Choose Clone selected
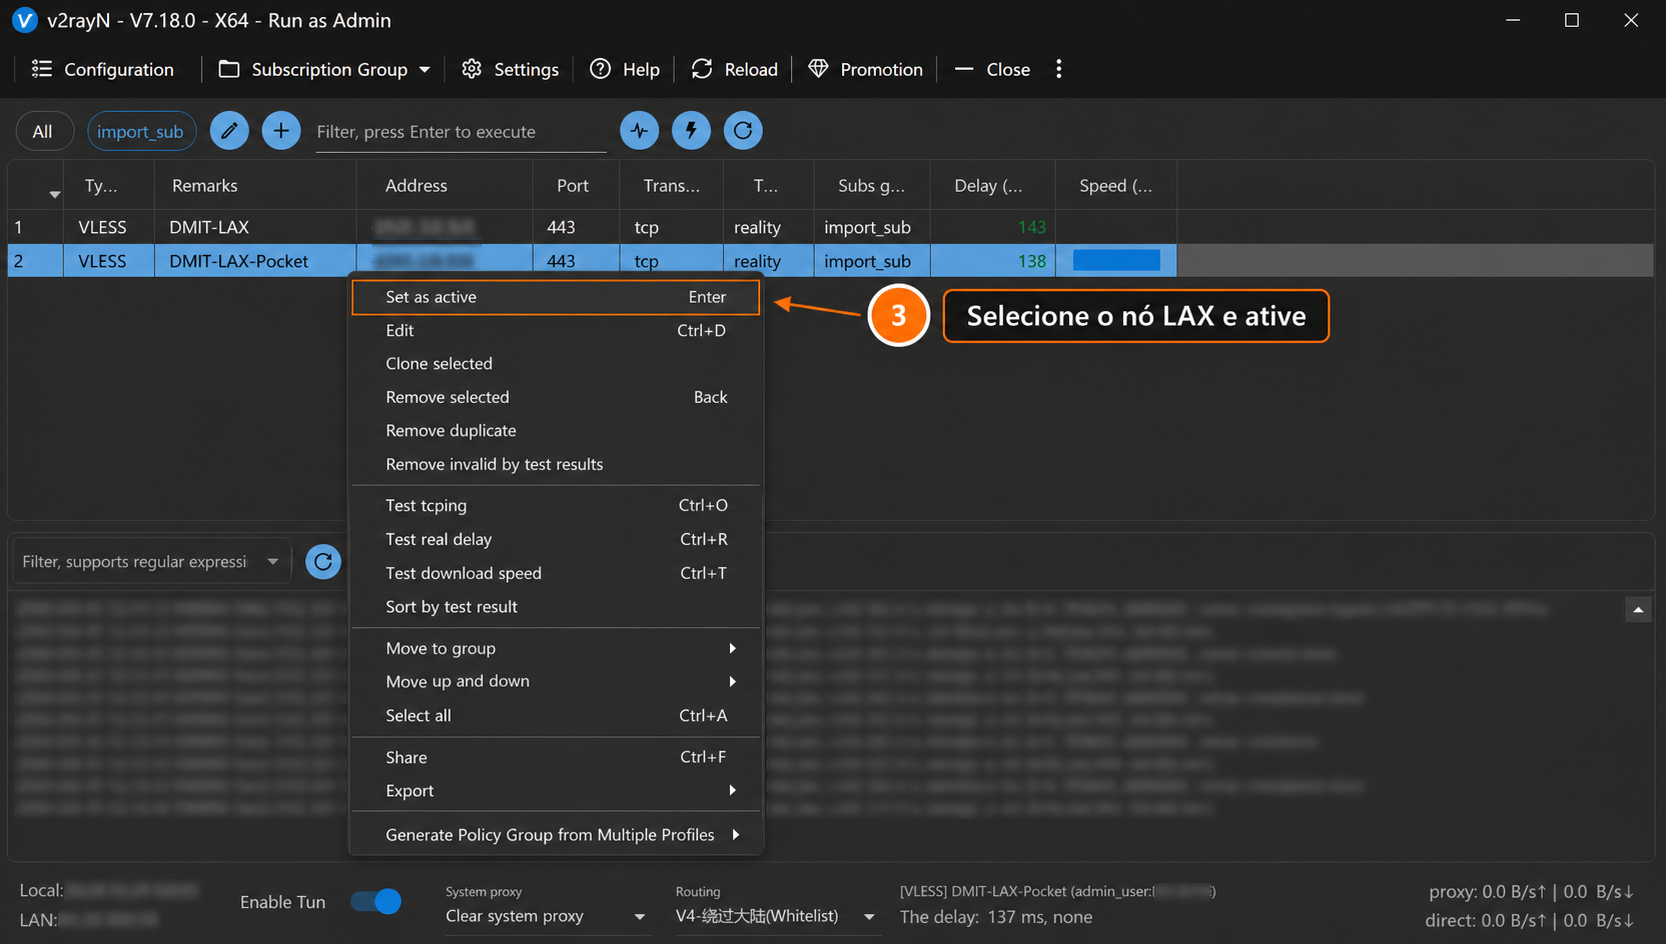The width and height of the screenshot is (1666, 944). pos(556,363)
